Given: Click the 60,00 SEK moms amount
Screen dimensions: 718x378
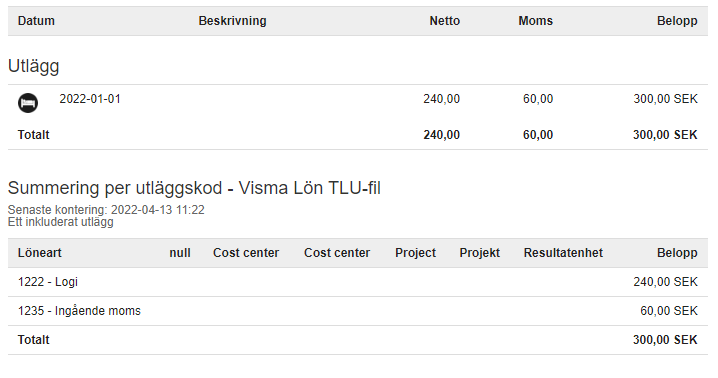Looking at the screenshot, I should coord(669,311).
